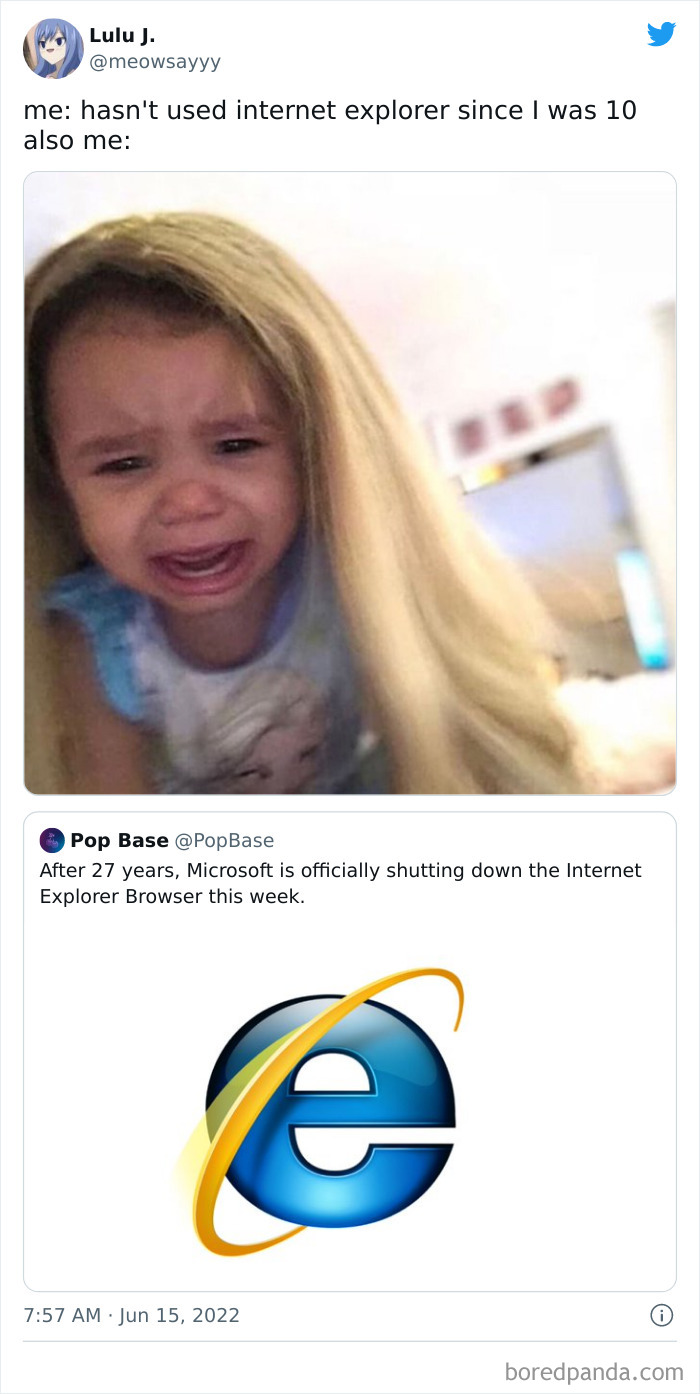Click the 'also me:' text line
Screen dimensions: 700x1394
(78, 141)
